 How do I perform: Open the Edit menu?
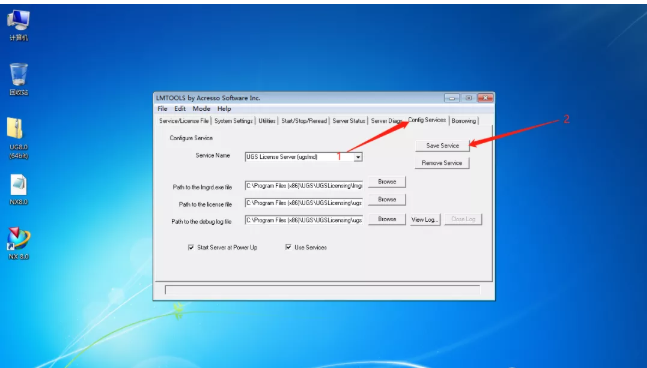pos(180,109)
